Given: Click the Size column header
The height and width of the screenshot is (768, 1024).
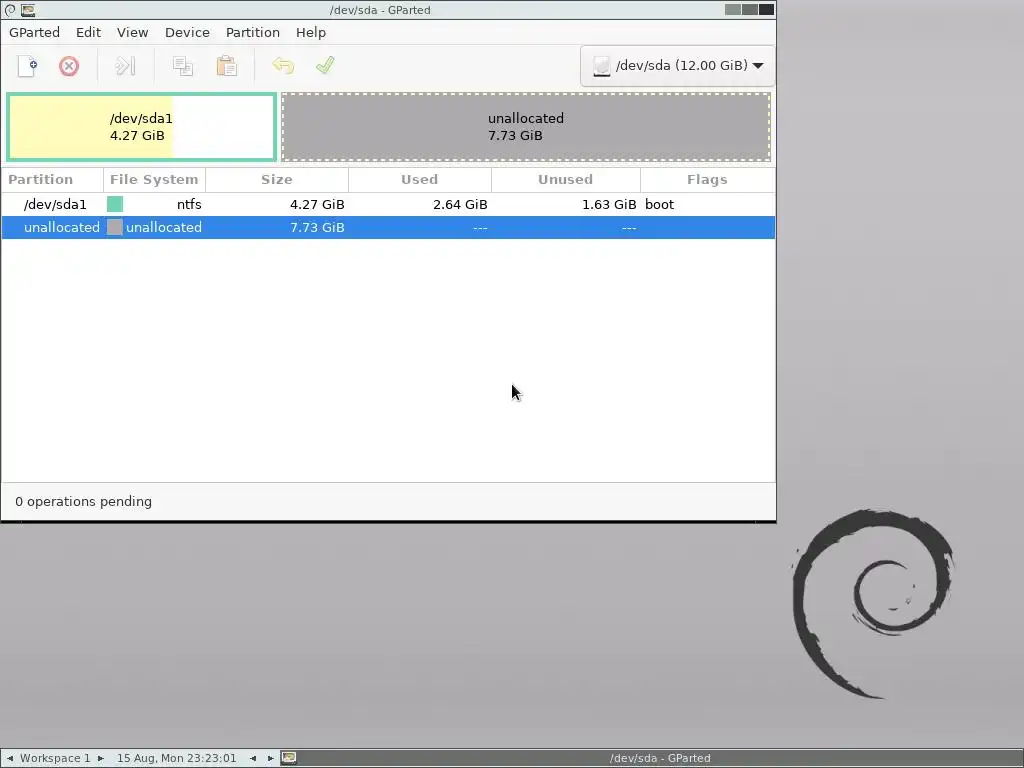Looking at the screenshot, I should [277, 180].
